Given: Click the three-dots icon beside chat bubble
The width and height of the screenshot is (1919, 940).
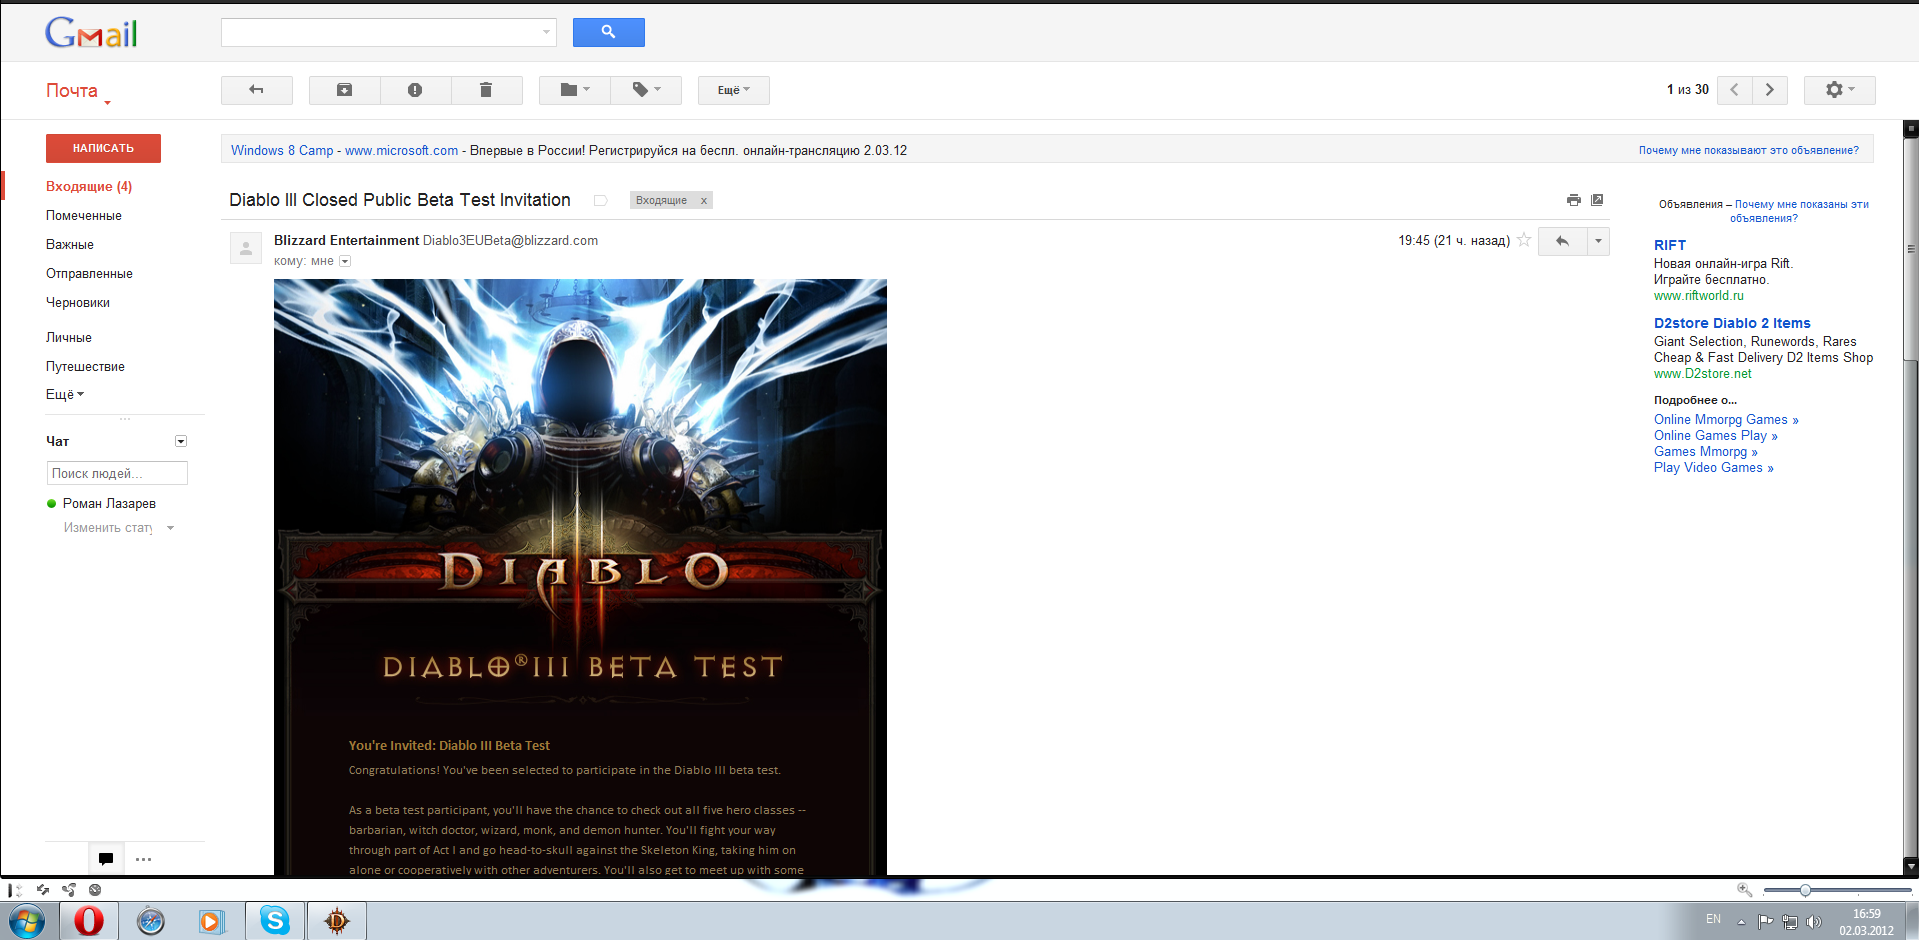Looking at the screenshot, I should click(143, 859).
